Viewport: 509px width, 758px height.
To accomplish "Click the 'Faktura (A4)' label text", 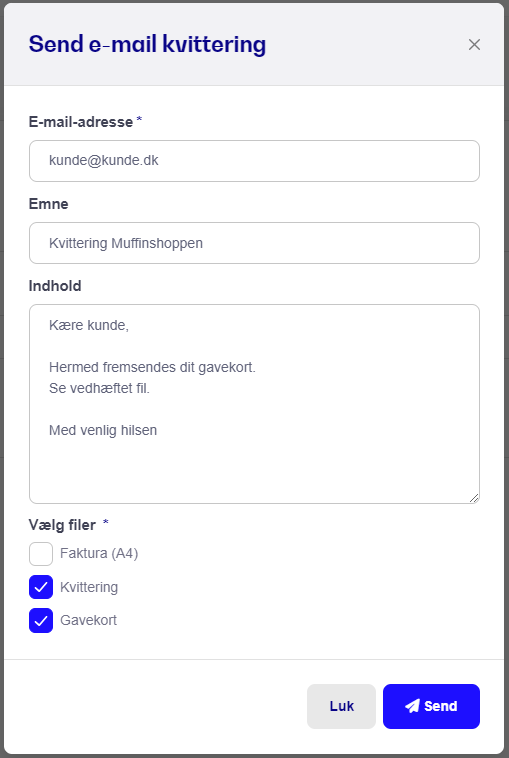I will 99,554.
